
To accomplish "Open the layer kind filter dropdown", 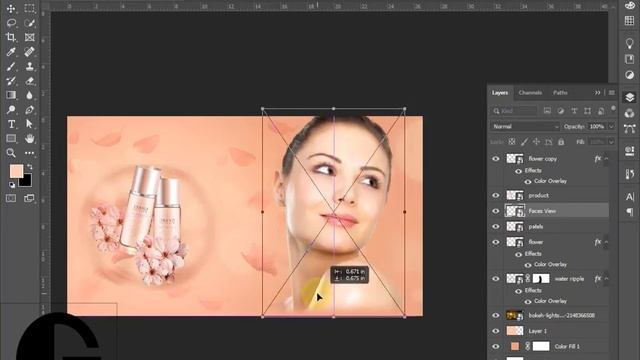I will [x=514, y=111].
